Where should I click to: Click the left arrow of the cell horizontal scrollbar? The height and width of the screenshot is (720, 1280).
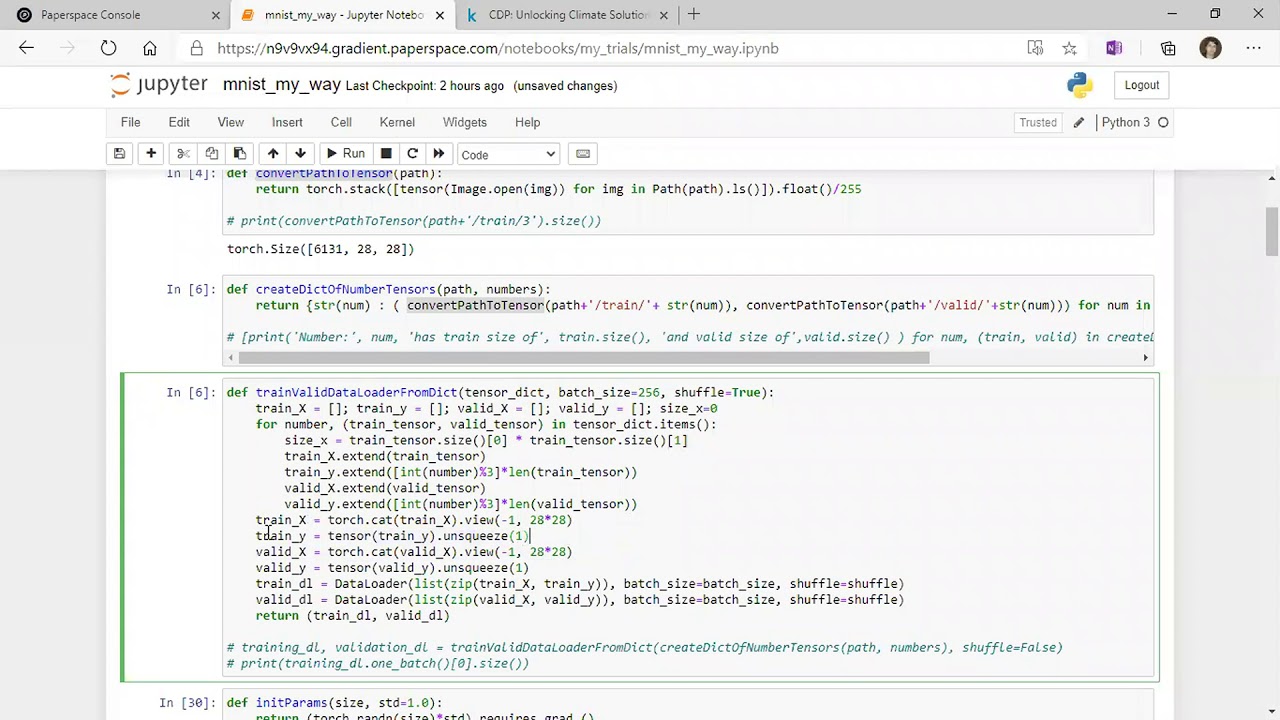[232, 357]
